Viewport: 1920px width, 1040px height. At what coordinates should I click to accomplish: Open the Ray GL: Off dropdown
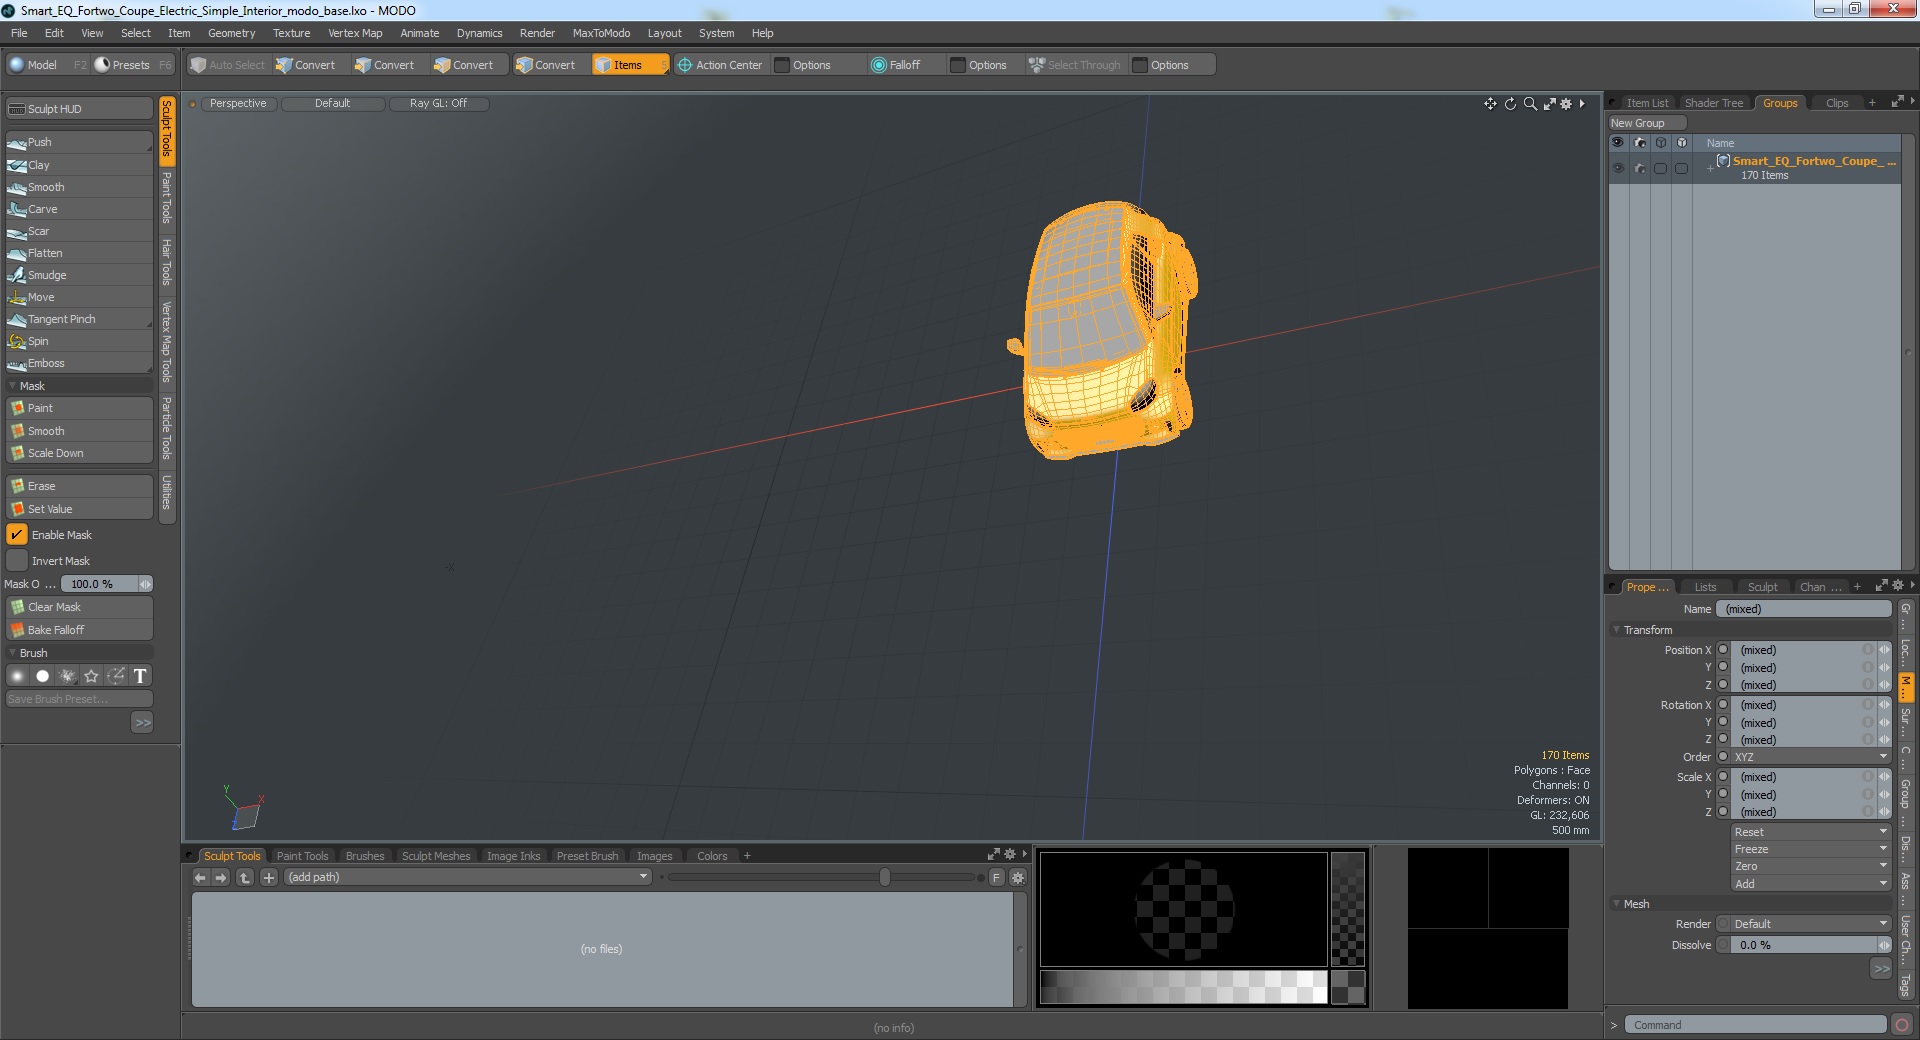tap(438, 103)
